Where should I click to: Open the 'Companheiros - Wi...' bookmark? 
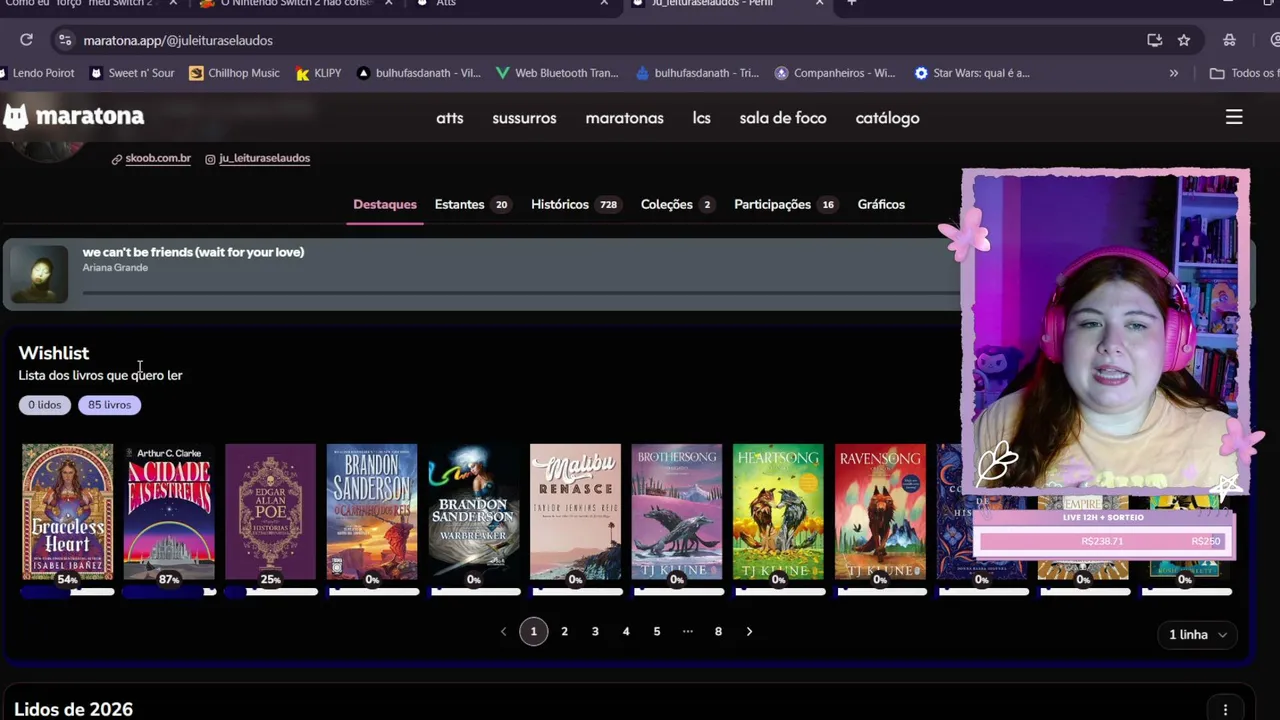coord(835,73)
